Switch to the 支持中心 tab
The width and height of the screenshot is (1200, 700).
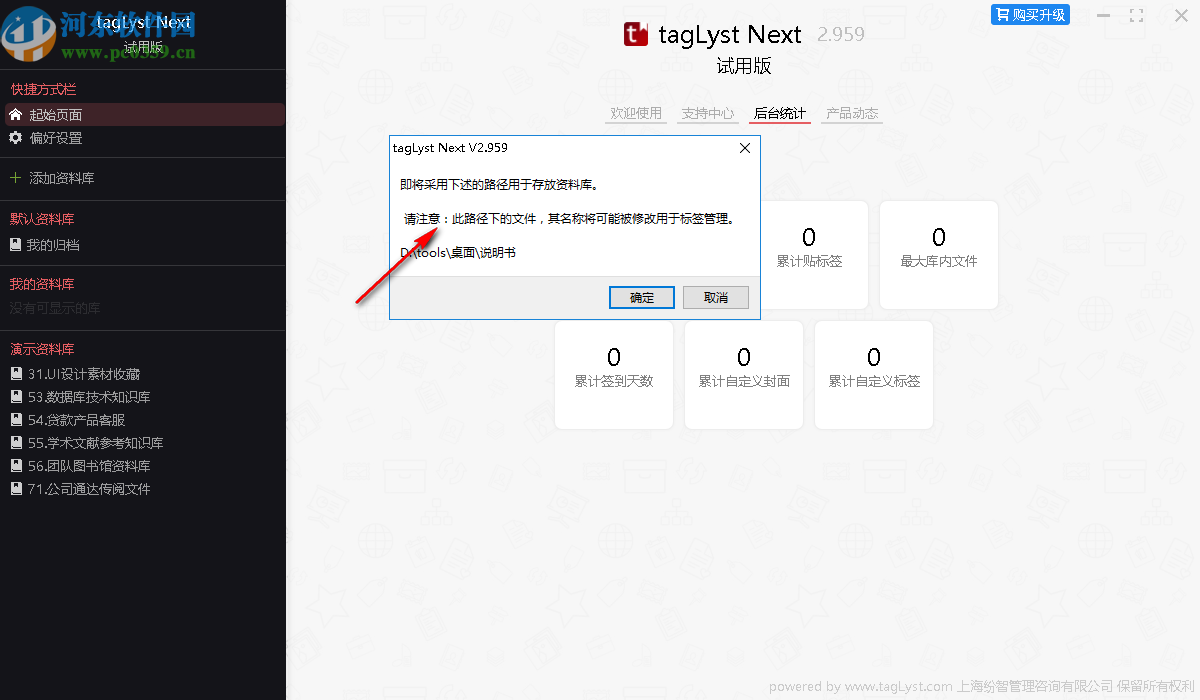point(707,113)
